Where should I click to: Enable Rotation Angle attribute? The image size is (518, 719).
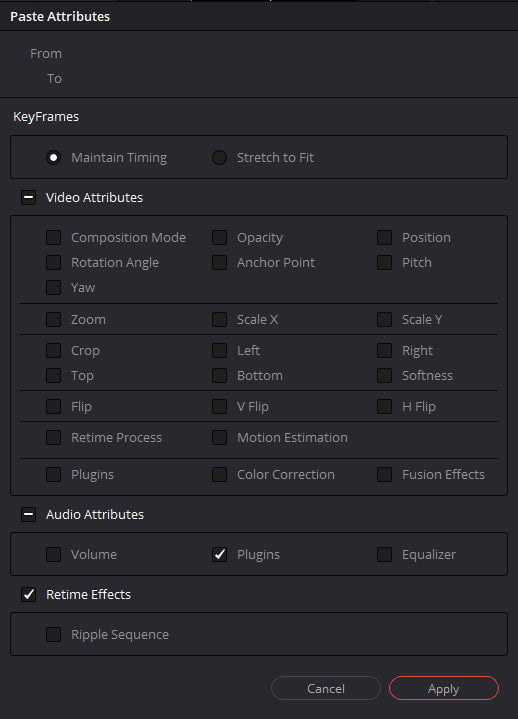click(54, 263)
